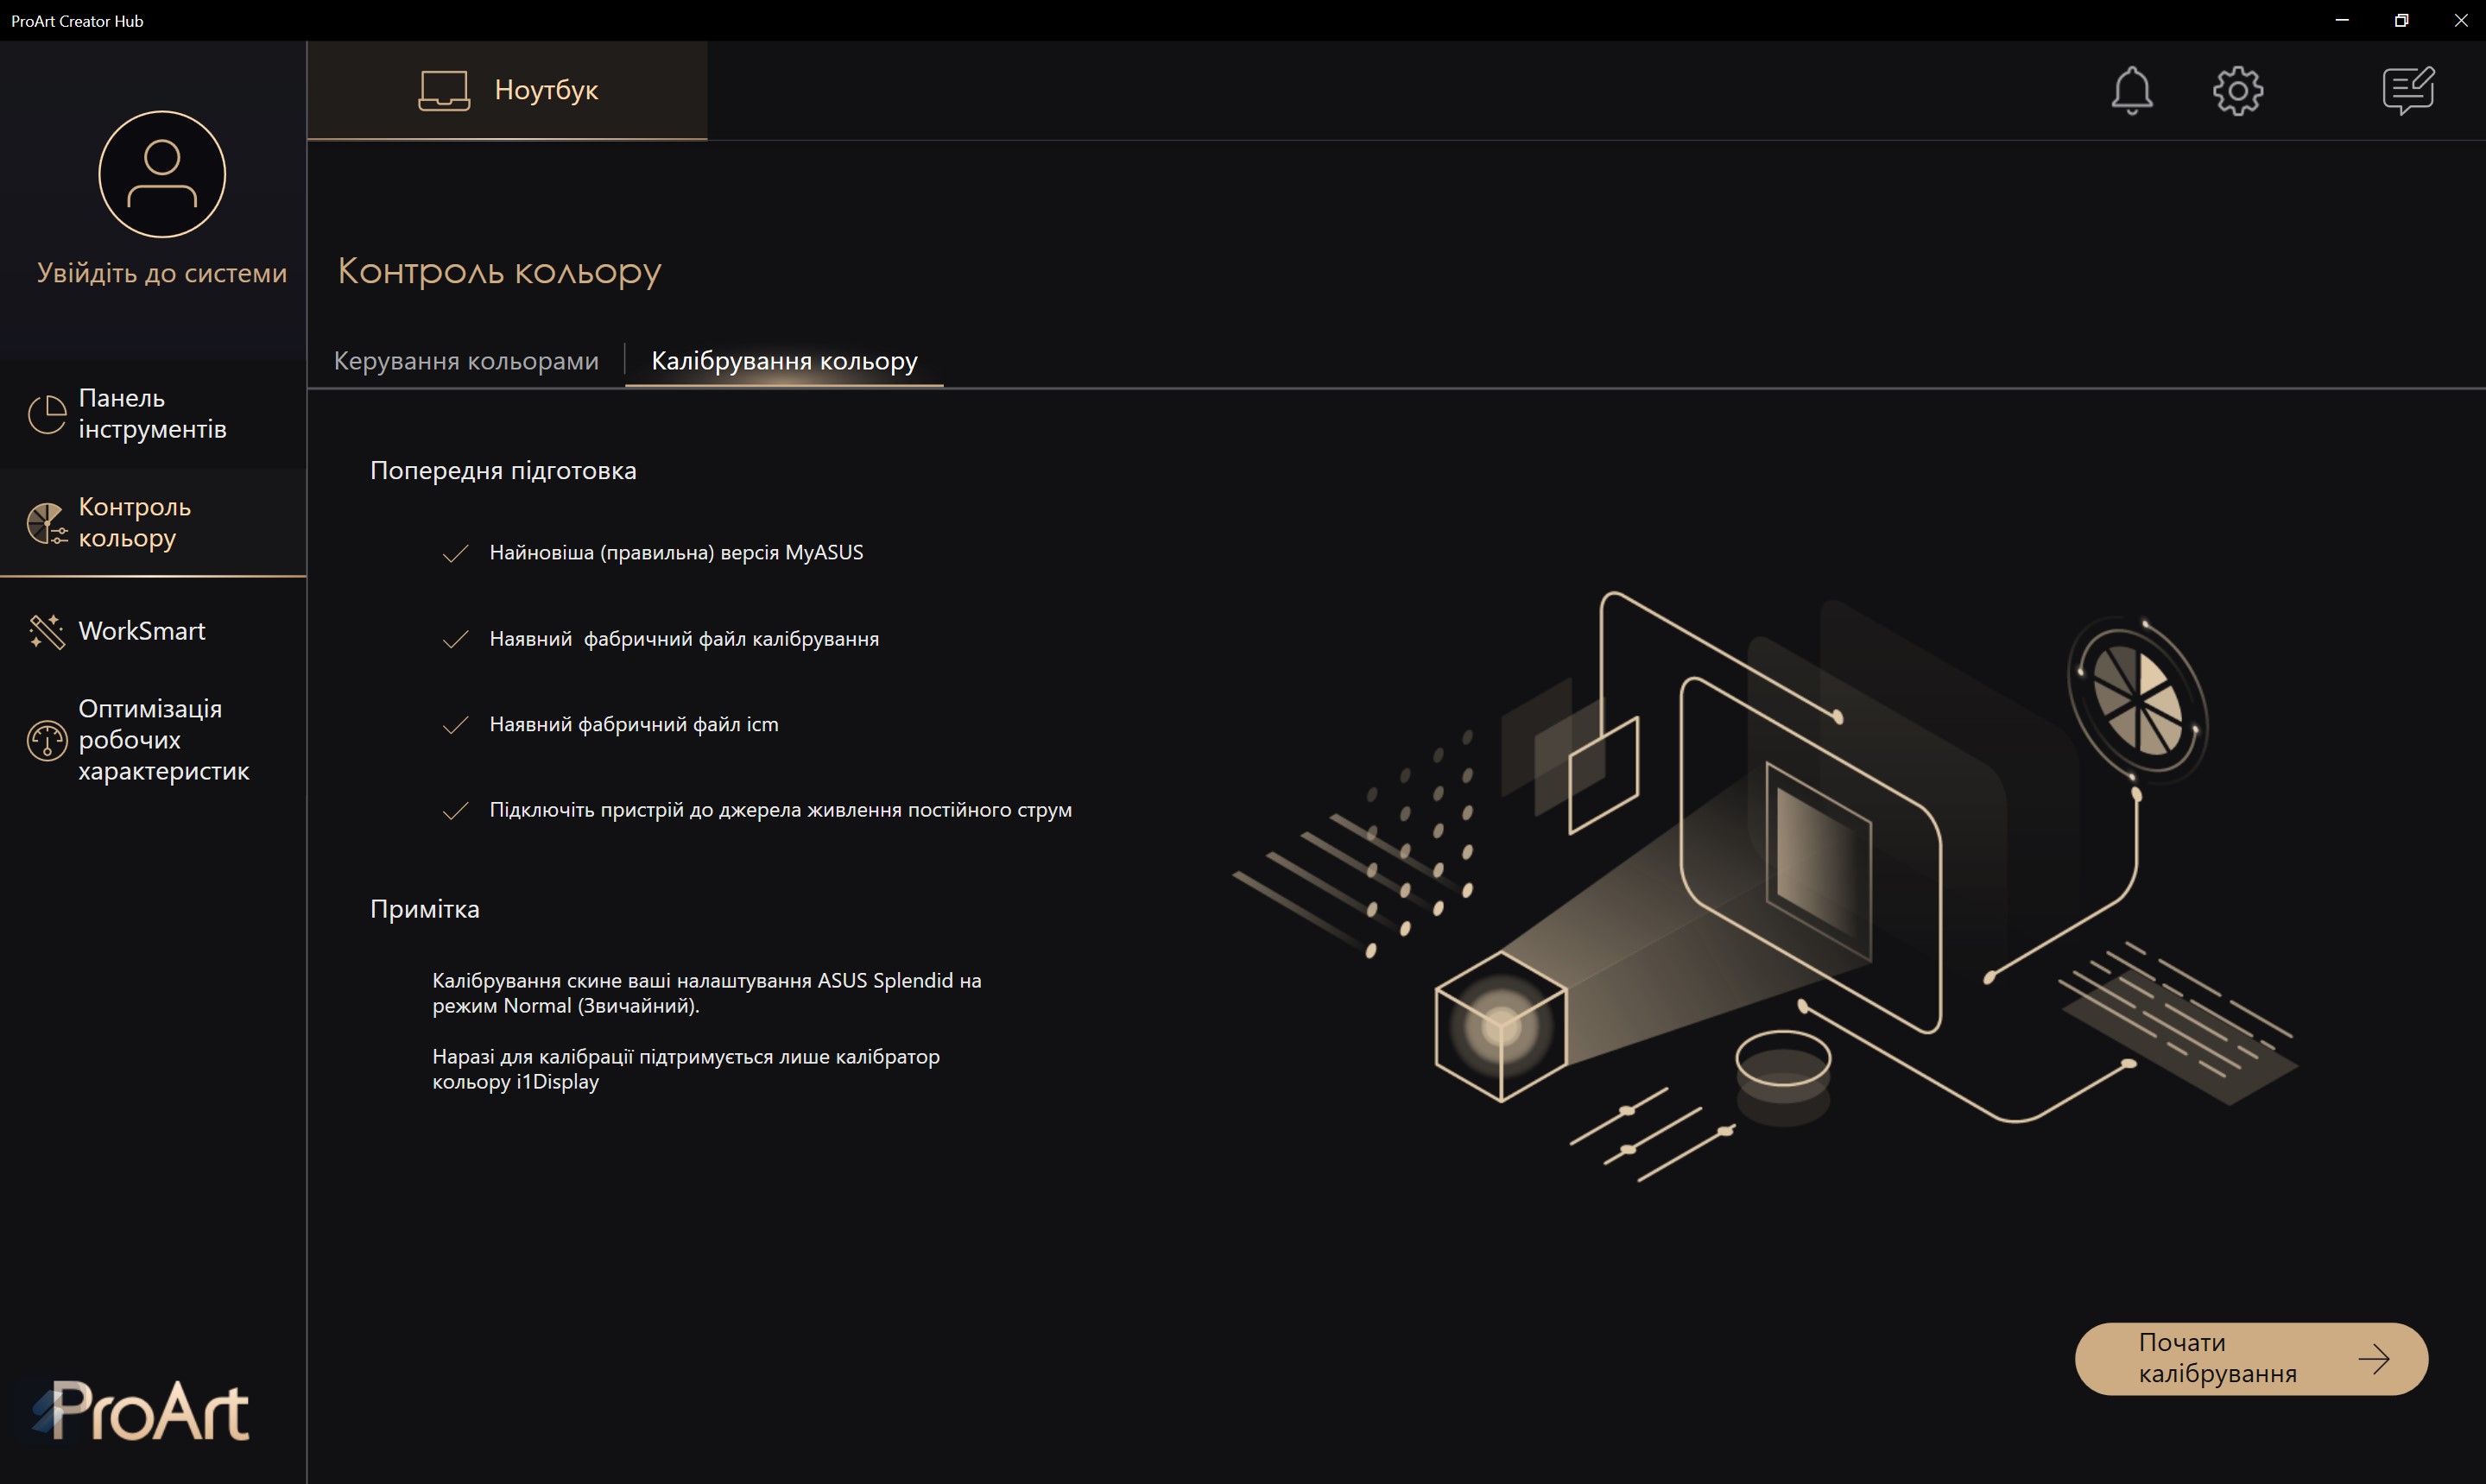Open settings via the gear icon
Screen dimensions: 2486x1484
(2237, 91)
